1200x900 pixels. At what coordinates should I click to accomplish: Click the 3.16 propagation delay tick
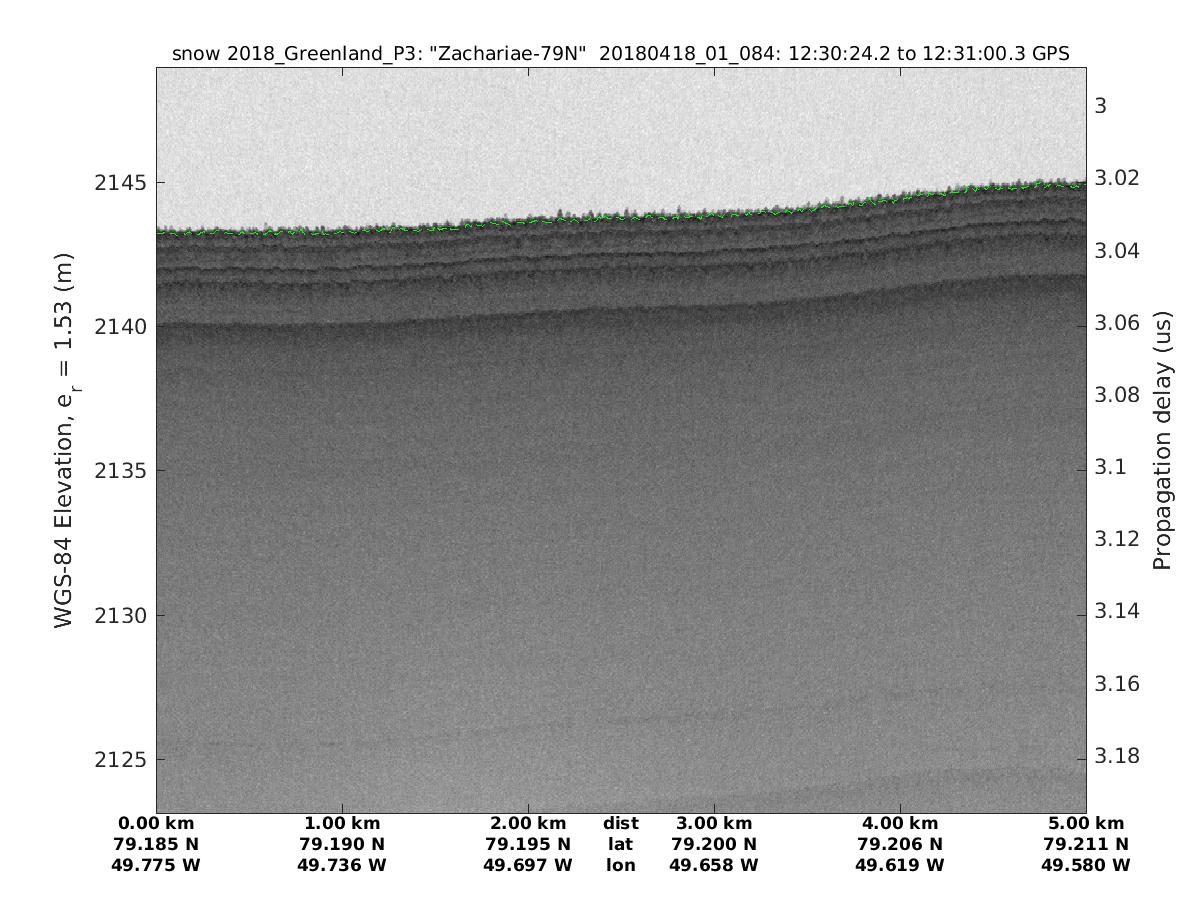coord(1115,684)
